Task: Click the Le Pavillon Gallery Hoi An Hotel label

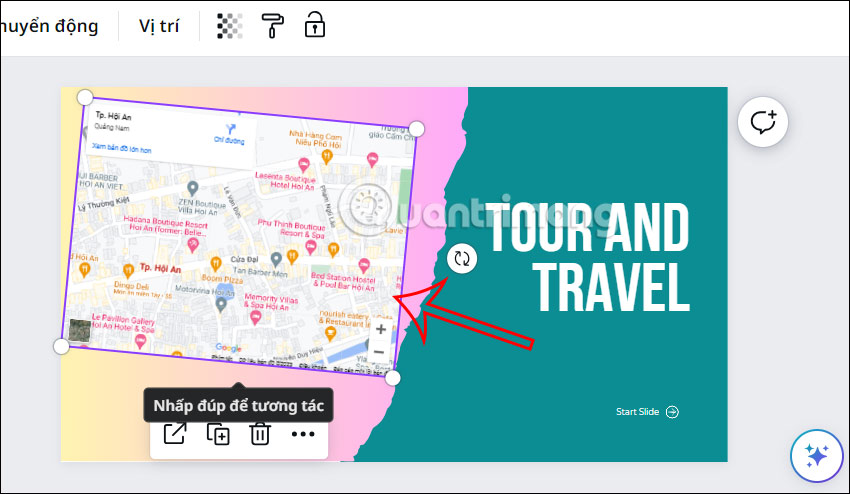Action: pos(123,323)
